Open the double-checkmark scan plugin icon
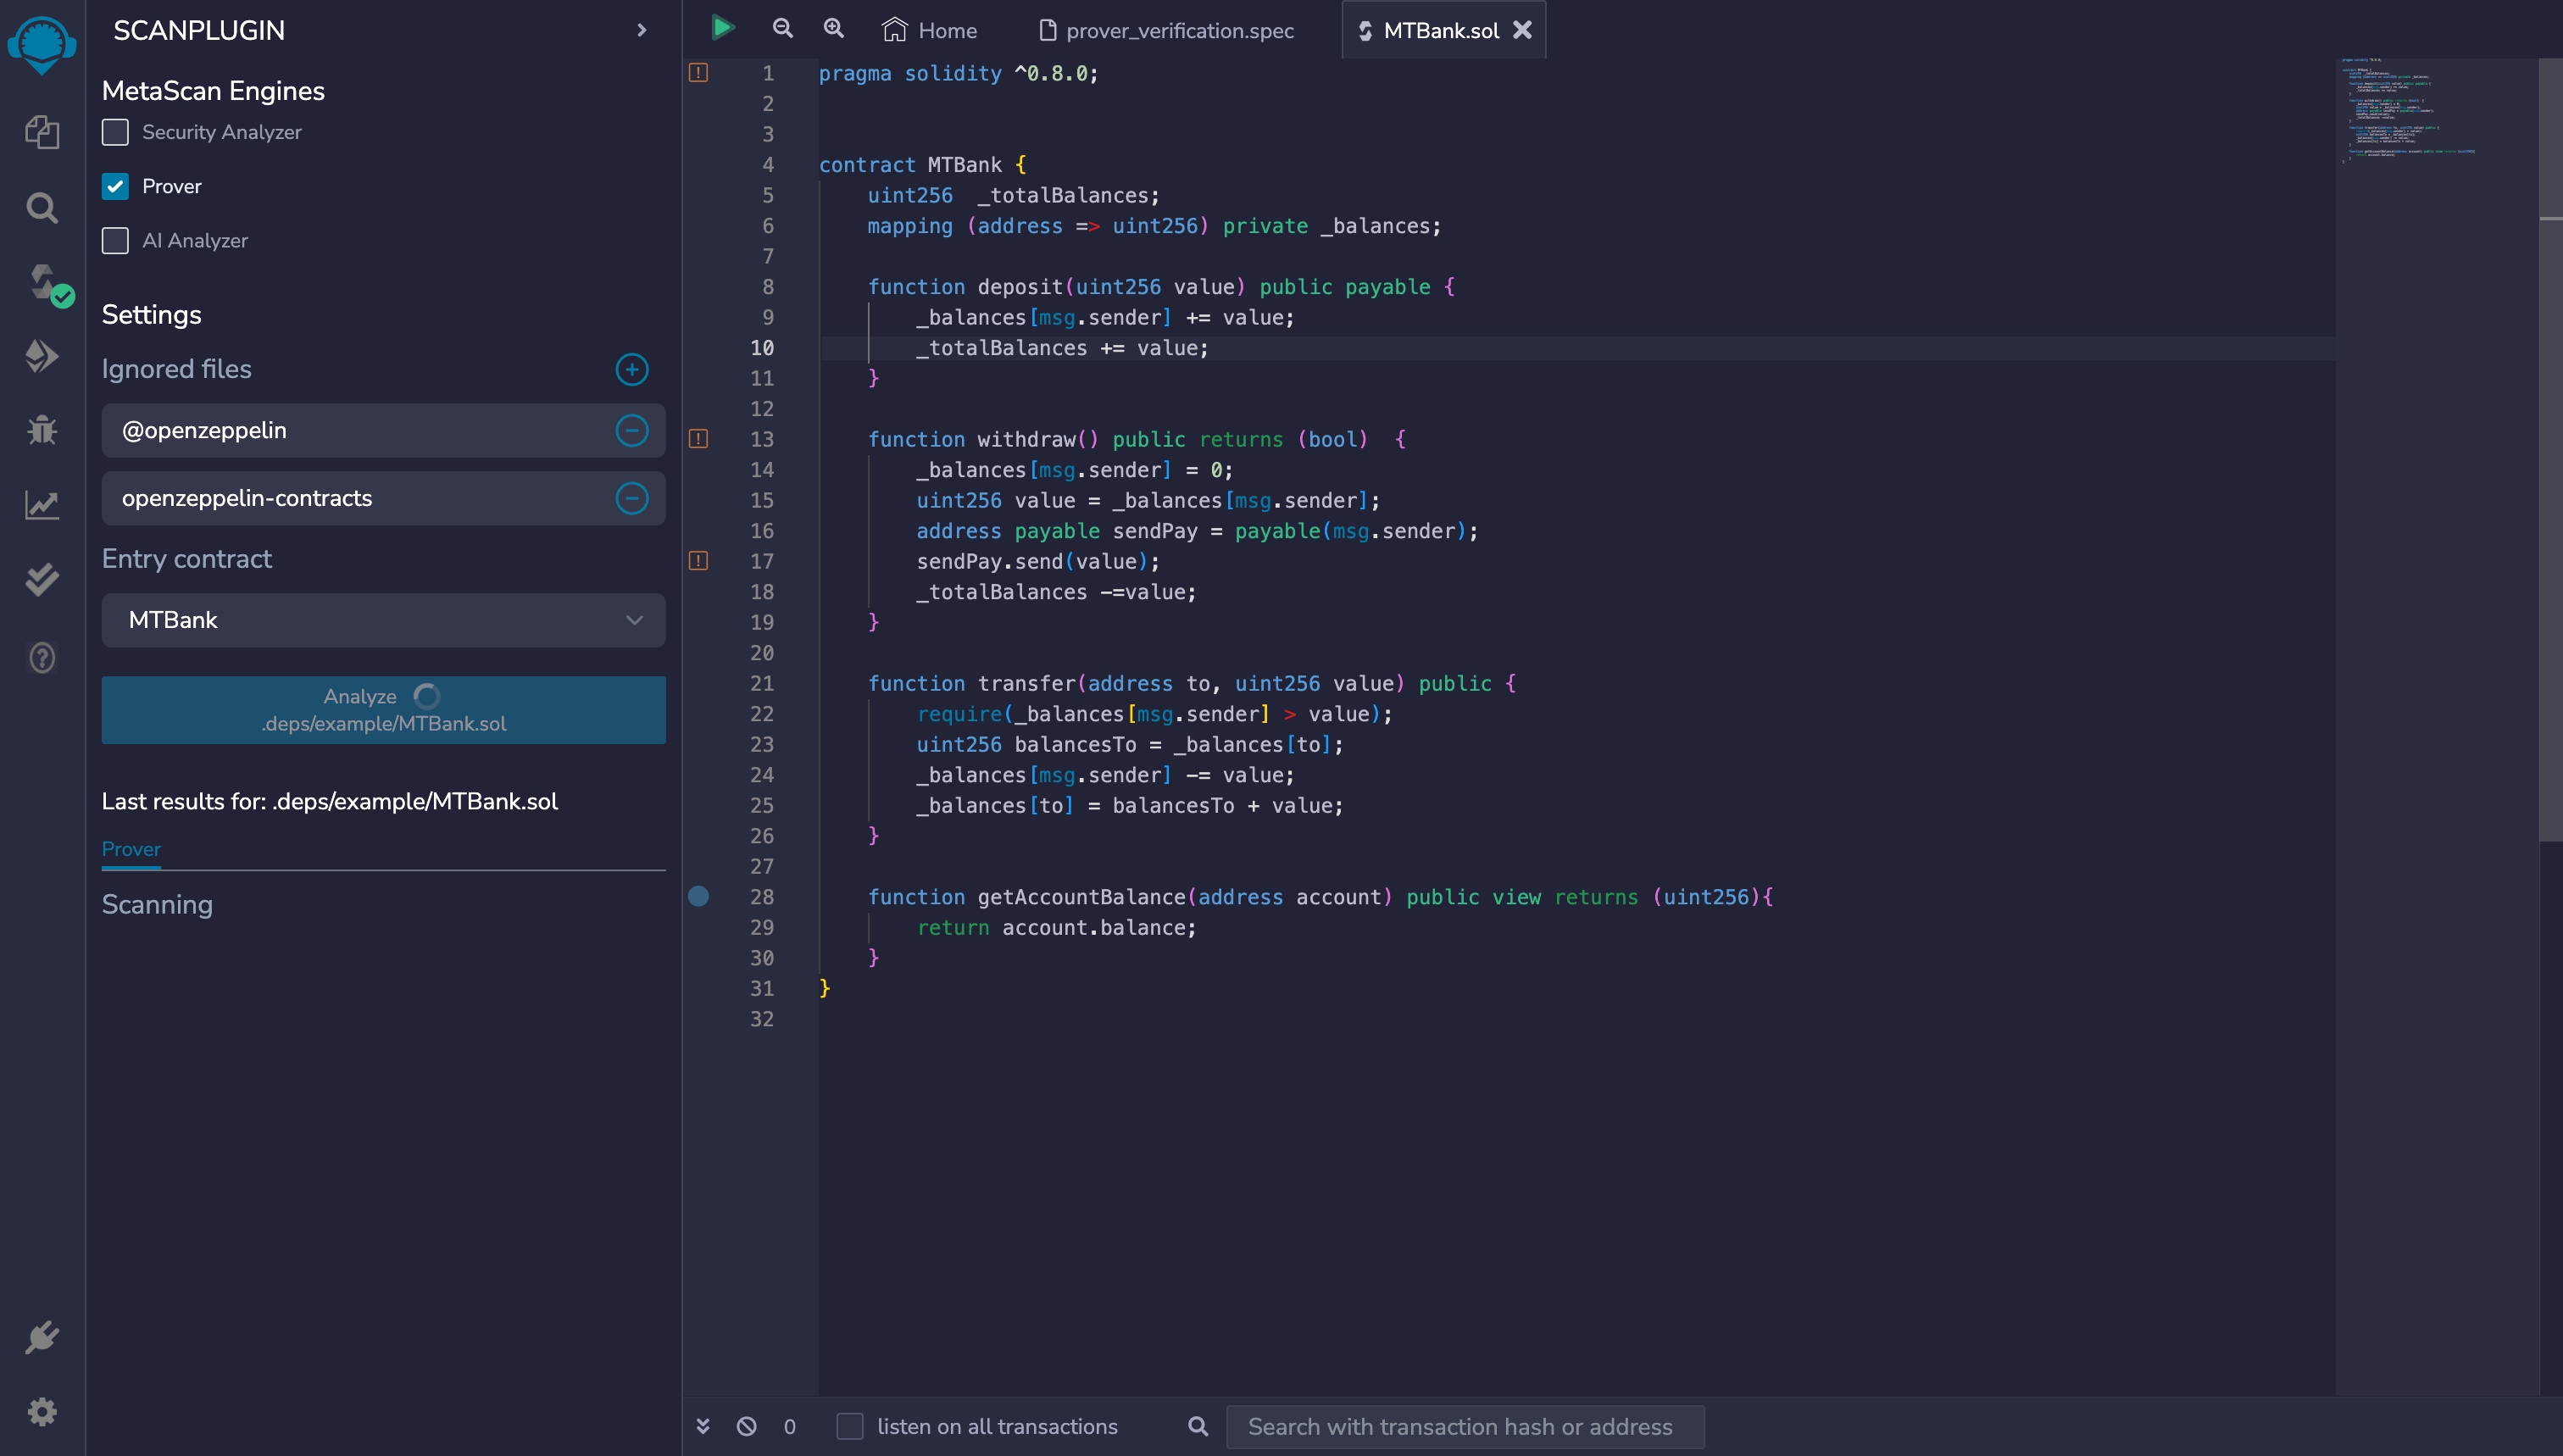The image size is (2563, 1456). (42, 580)
